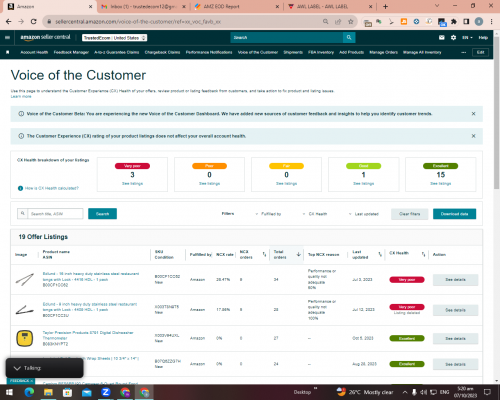This screenshot has height=400, width=500.
Task: Click the Taylor thermometer product thumbnail
Action: (25, 338)
